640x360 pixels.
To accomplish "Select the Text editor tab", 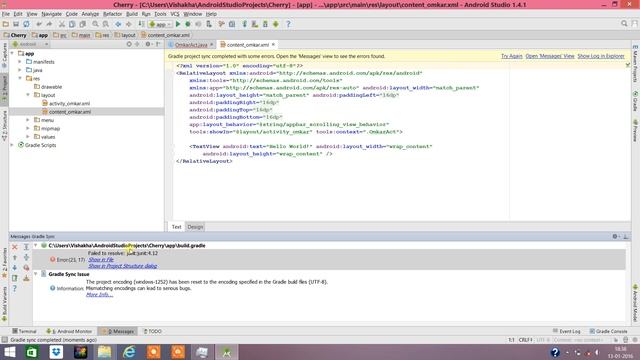I will tap(176, 227).
